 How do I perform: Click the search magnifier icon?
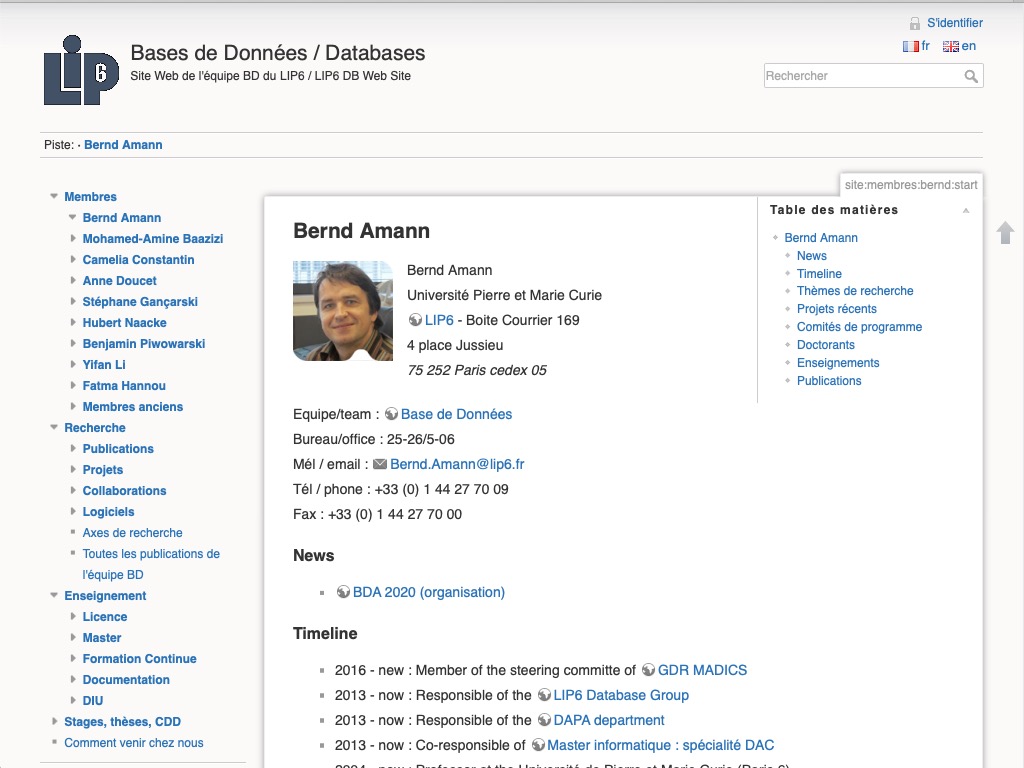[x=970, y=76]
